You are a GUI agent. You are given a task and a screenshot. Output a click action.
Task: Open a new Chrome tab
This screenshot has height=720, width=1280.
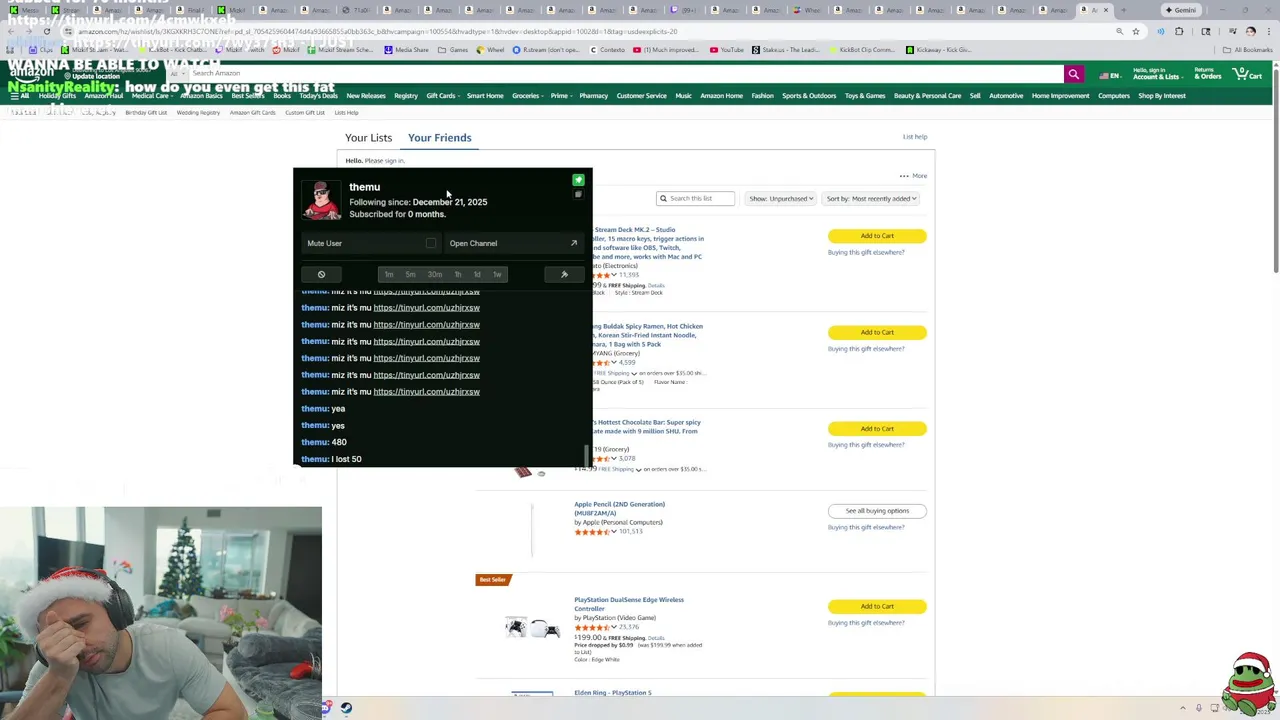[x=1123, y=10]
